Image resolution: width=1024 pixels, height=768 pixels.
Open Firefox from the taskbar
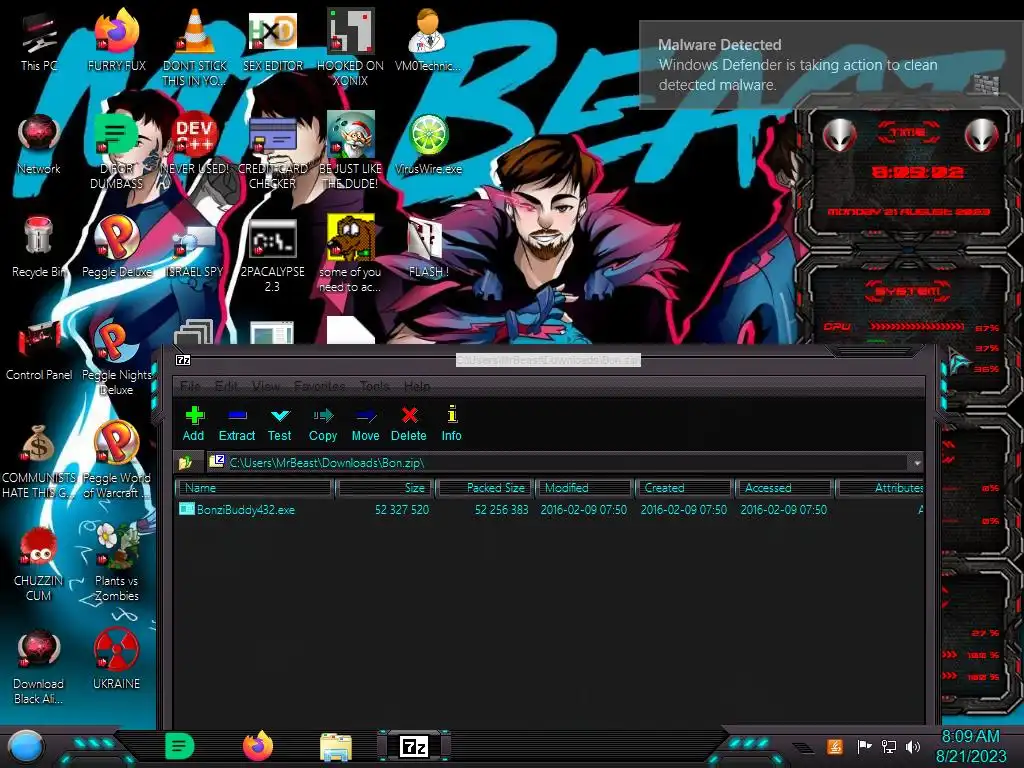coord(258,746)
